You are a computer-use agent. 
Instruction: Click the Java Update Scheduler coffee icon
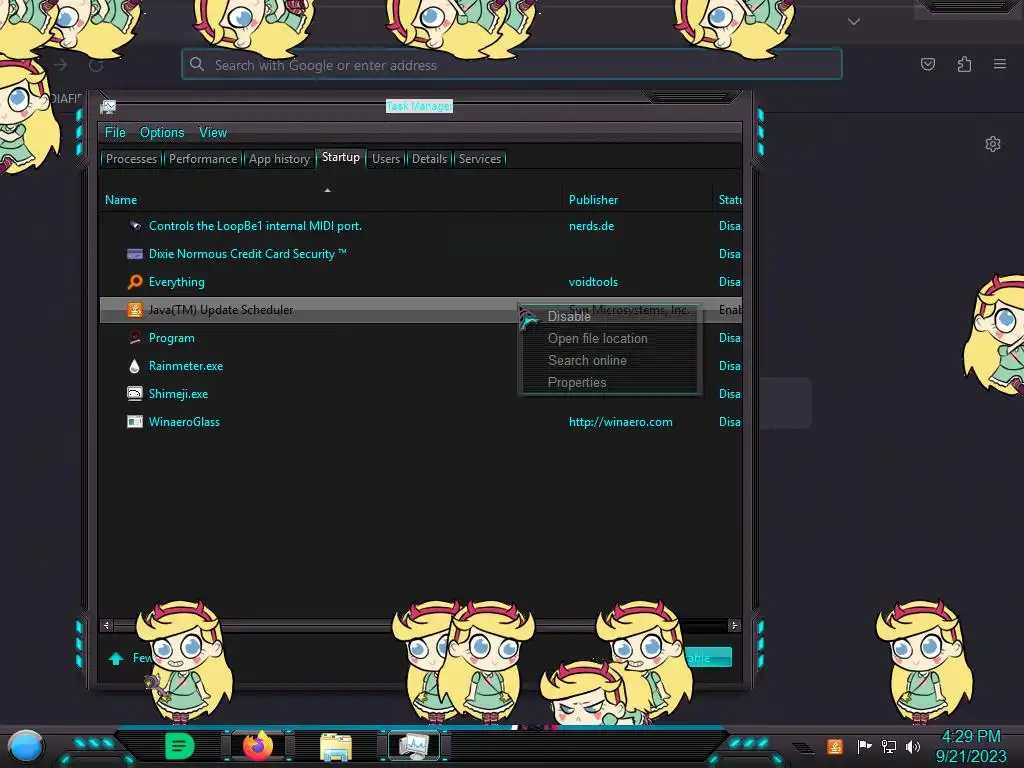pos(135,310)
